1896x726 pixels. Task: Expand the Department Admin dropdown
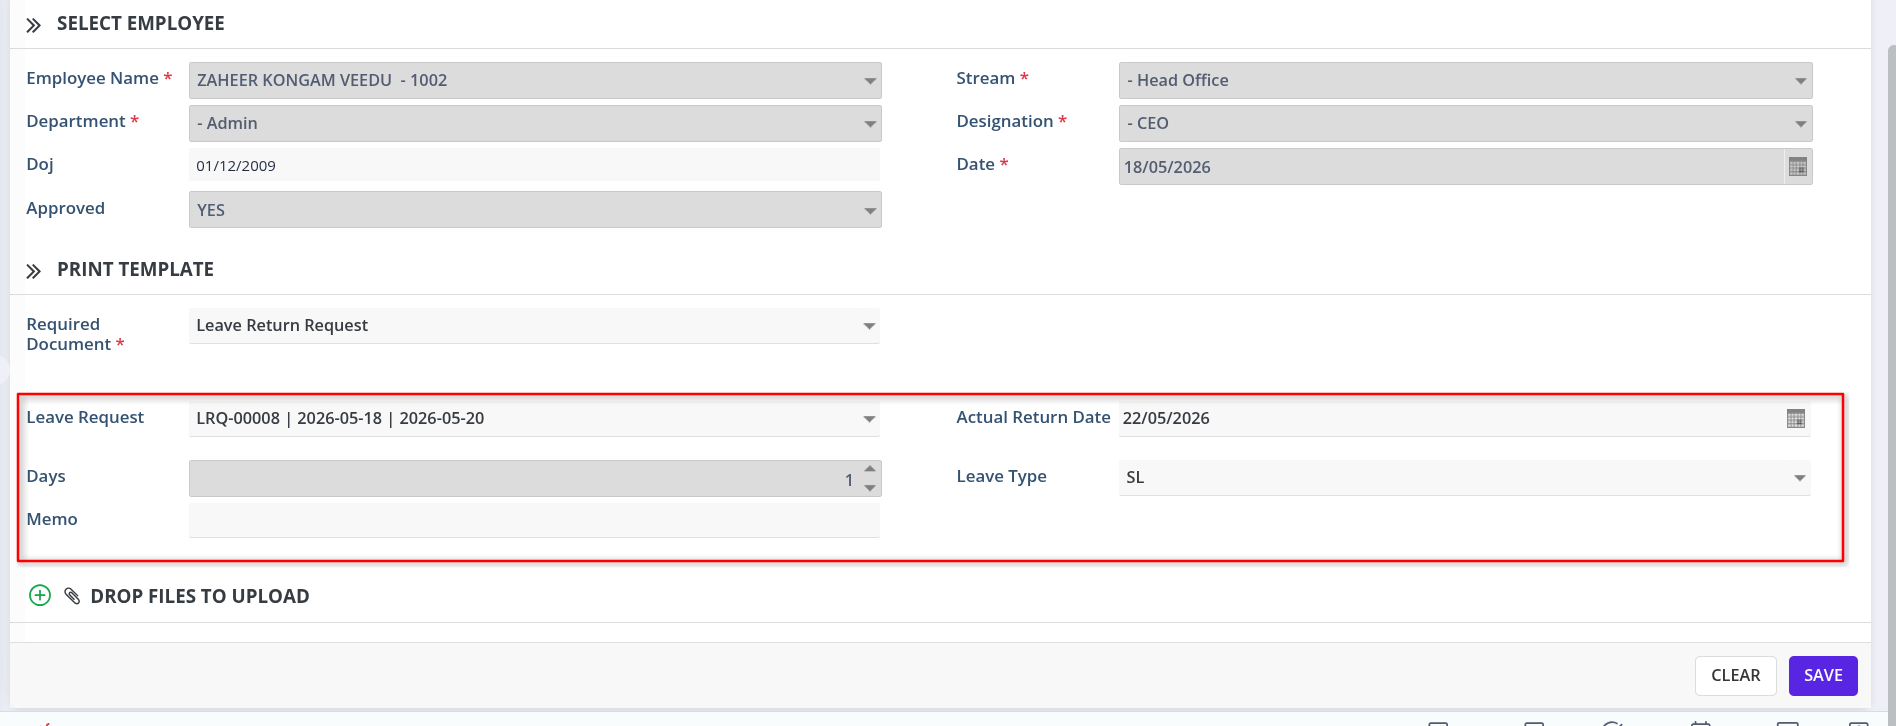535,123
